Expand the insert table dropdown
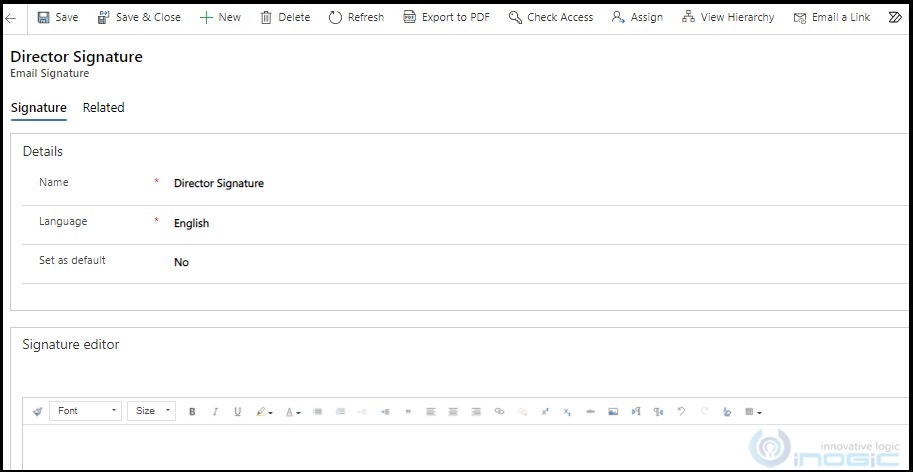 click(753, 411)
